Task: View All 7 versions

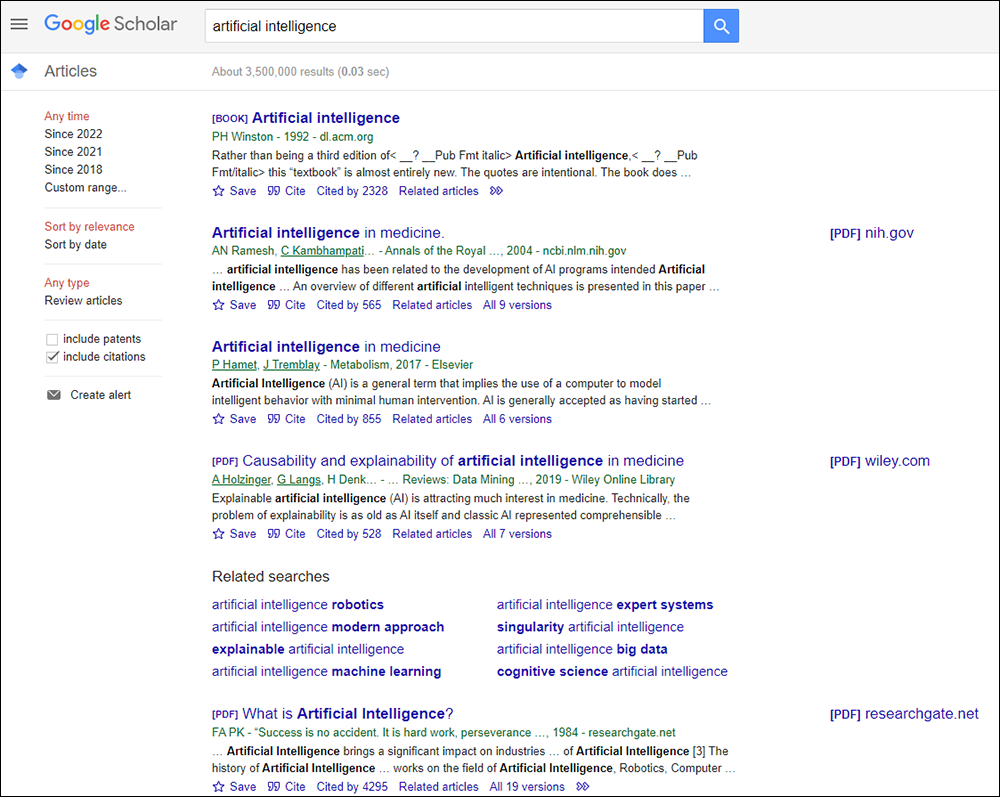Action: coord(517,534)
